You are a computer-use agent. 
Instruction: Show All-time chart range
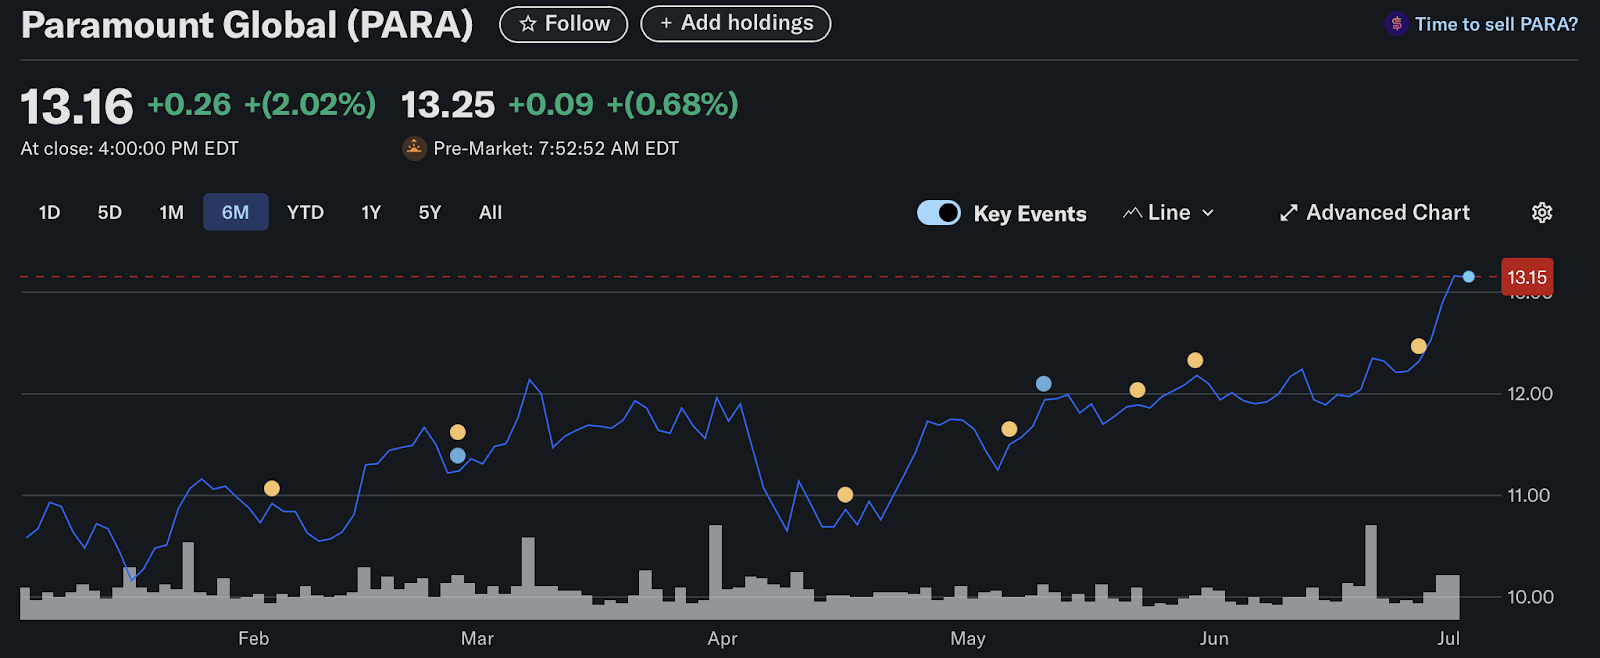tap(490, 212)
